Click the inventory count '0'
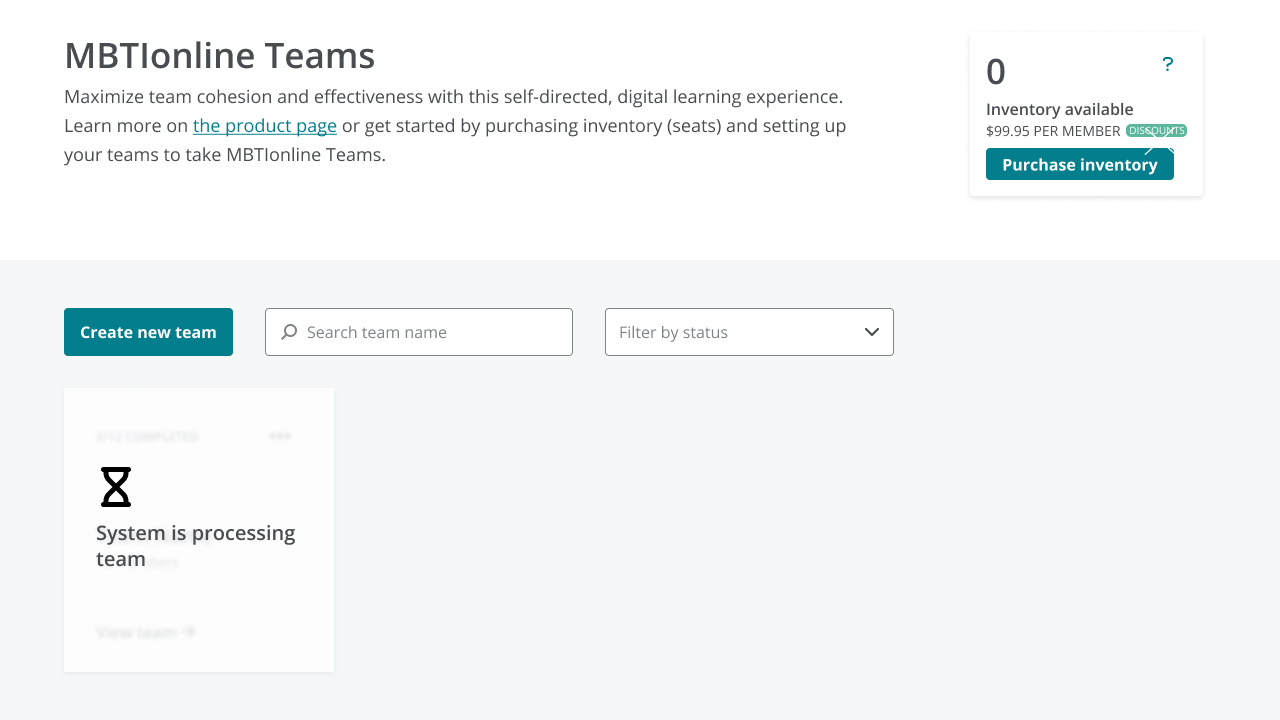 tap(996, 72)
